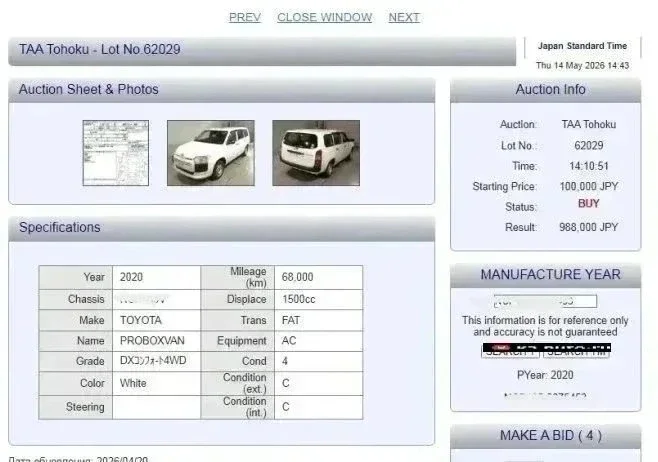This screenshot has width=658, height=462.
Task: Select the Grade value ending in 4WD
Action: point(156,361)
